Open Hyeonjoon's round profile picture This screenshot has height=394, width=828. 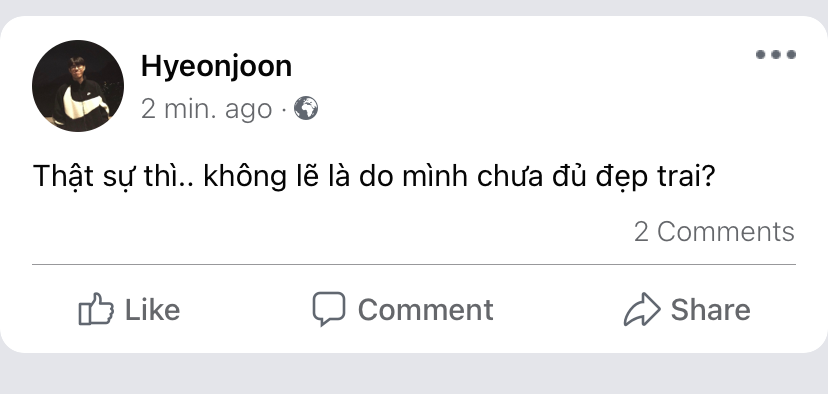tap(78, 86)
